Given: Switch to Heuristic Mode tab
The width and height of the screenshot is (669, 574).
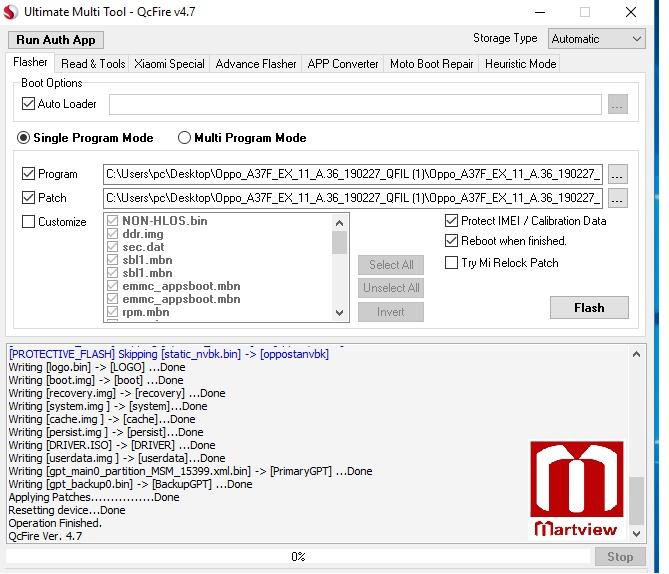Looking at the screenshot, I should (521, 64).
